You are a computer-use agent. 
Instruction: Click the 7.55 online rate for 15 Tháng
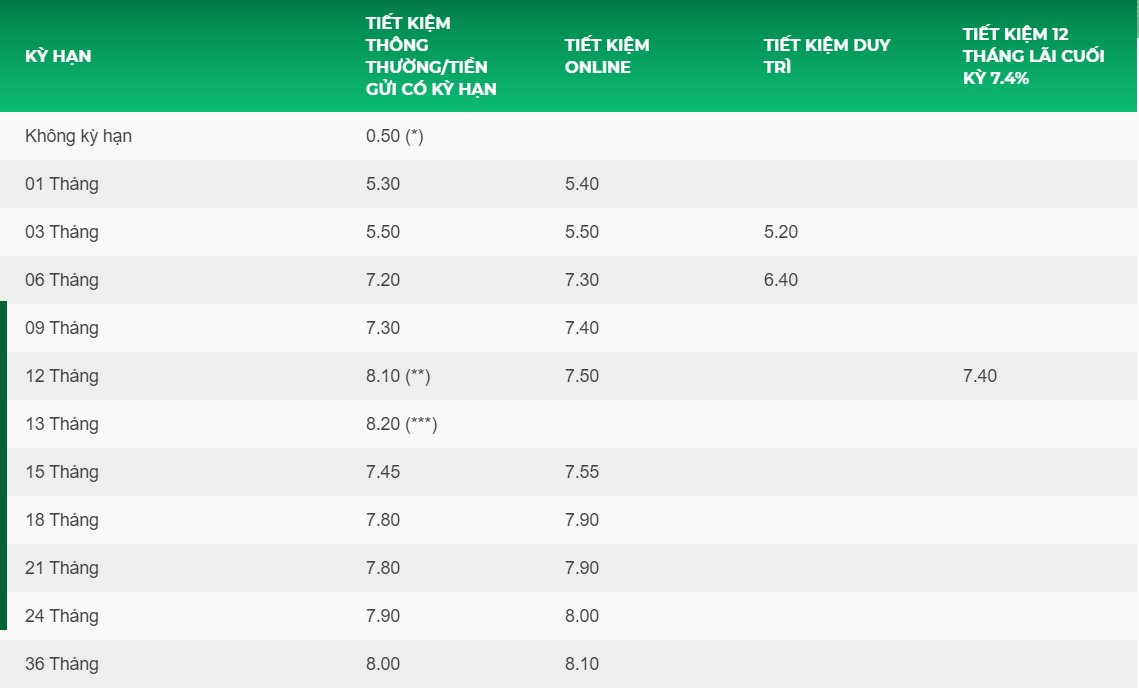[582, 472]
